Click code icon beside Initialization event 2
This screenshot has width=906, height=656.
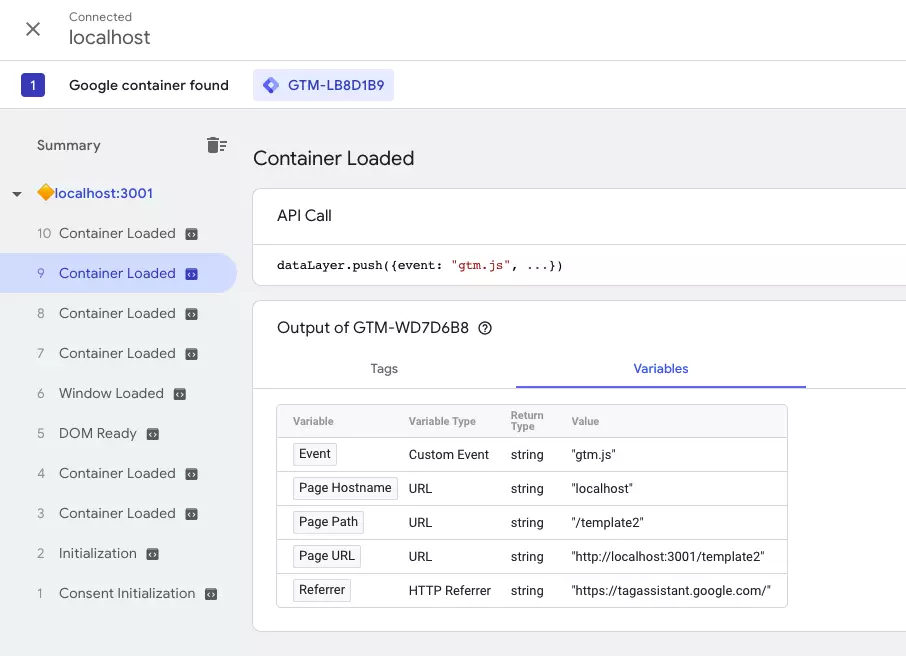153,554
